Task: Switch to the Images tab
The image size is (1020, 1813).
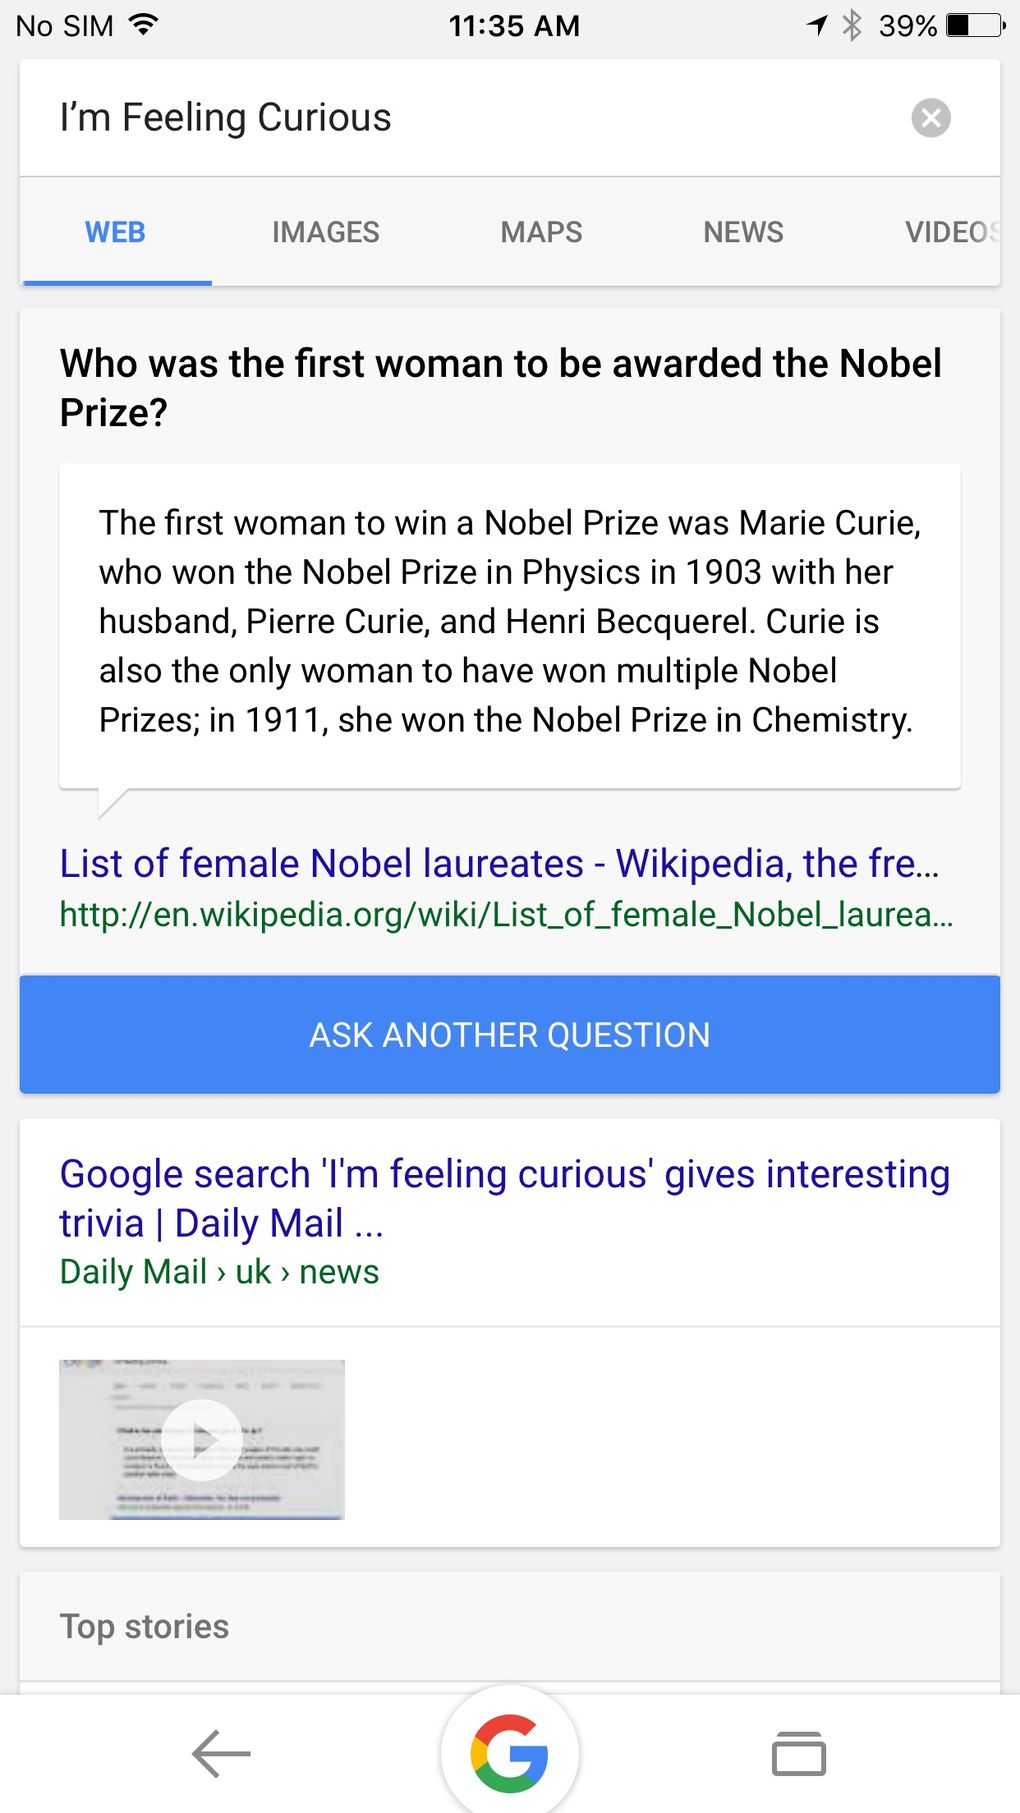Action: [x=325, y=232]
